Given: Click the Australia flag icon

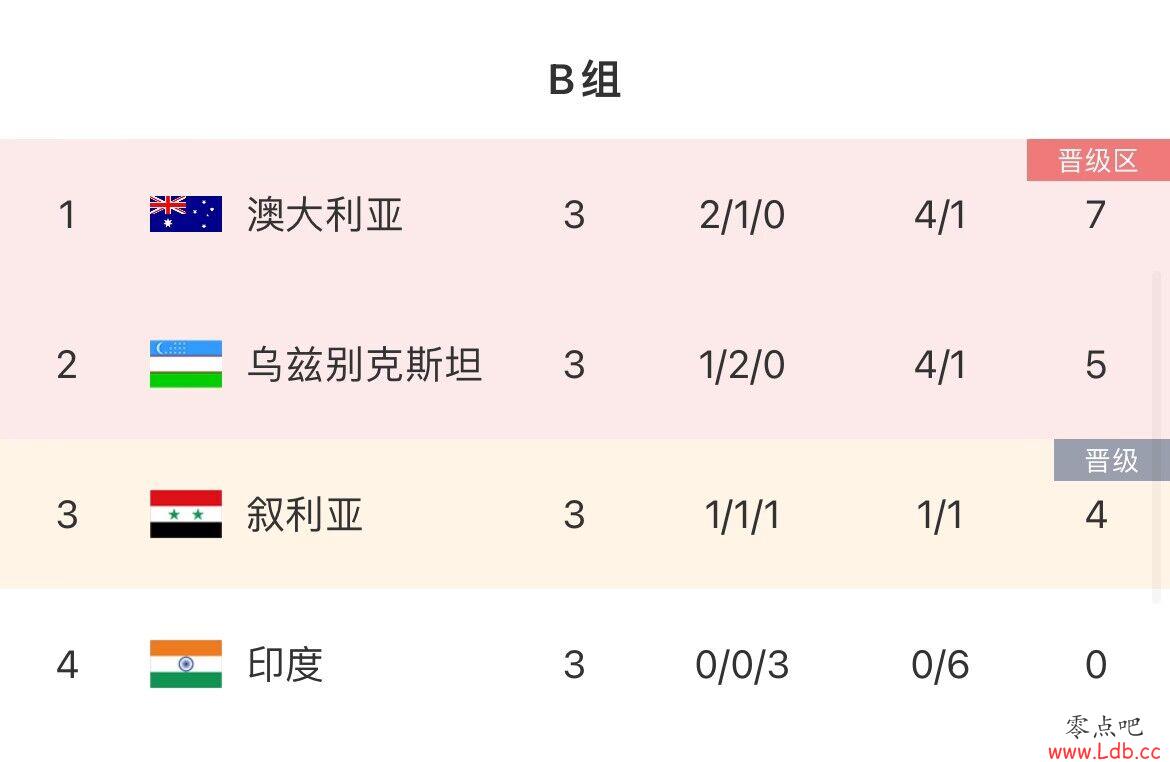Looking at the screenshot, I should [x=186, y=214].
